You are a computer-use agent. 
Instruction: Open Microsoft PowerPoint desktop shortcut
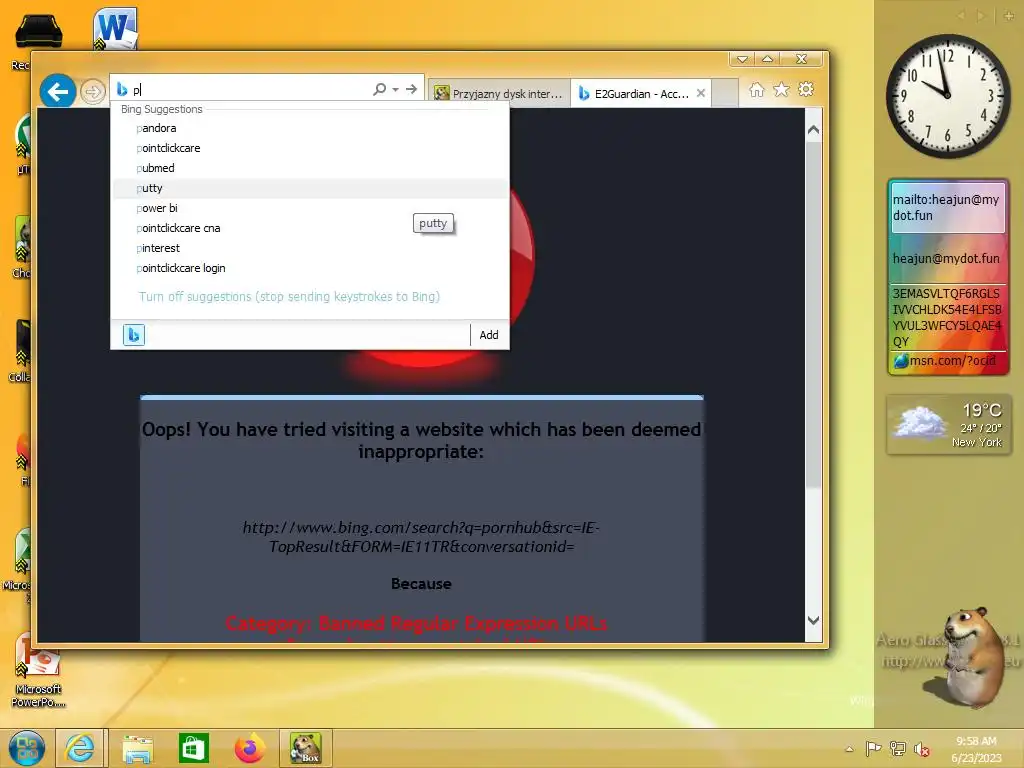(x=39, y=671)
